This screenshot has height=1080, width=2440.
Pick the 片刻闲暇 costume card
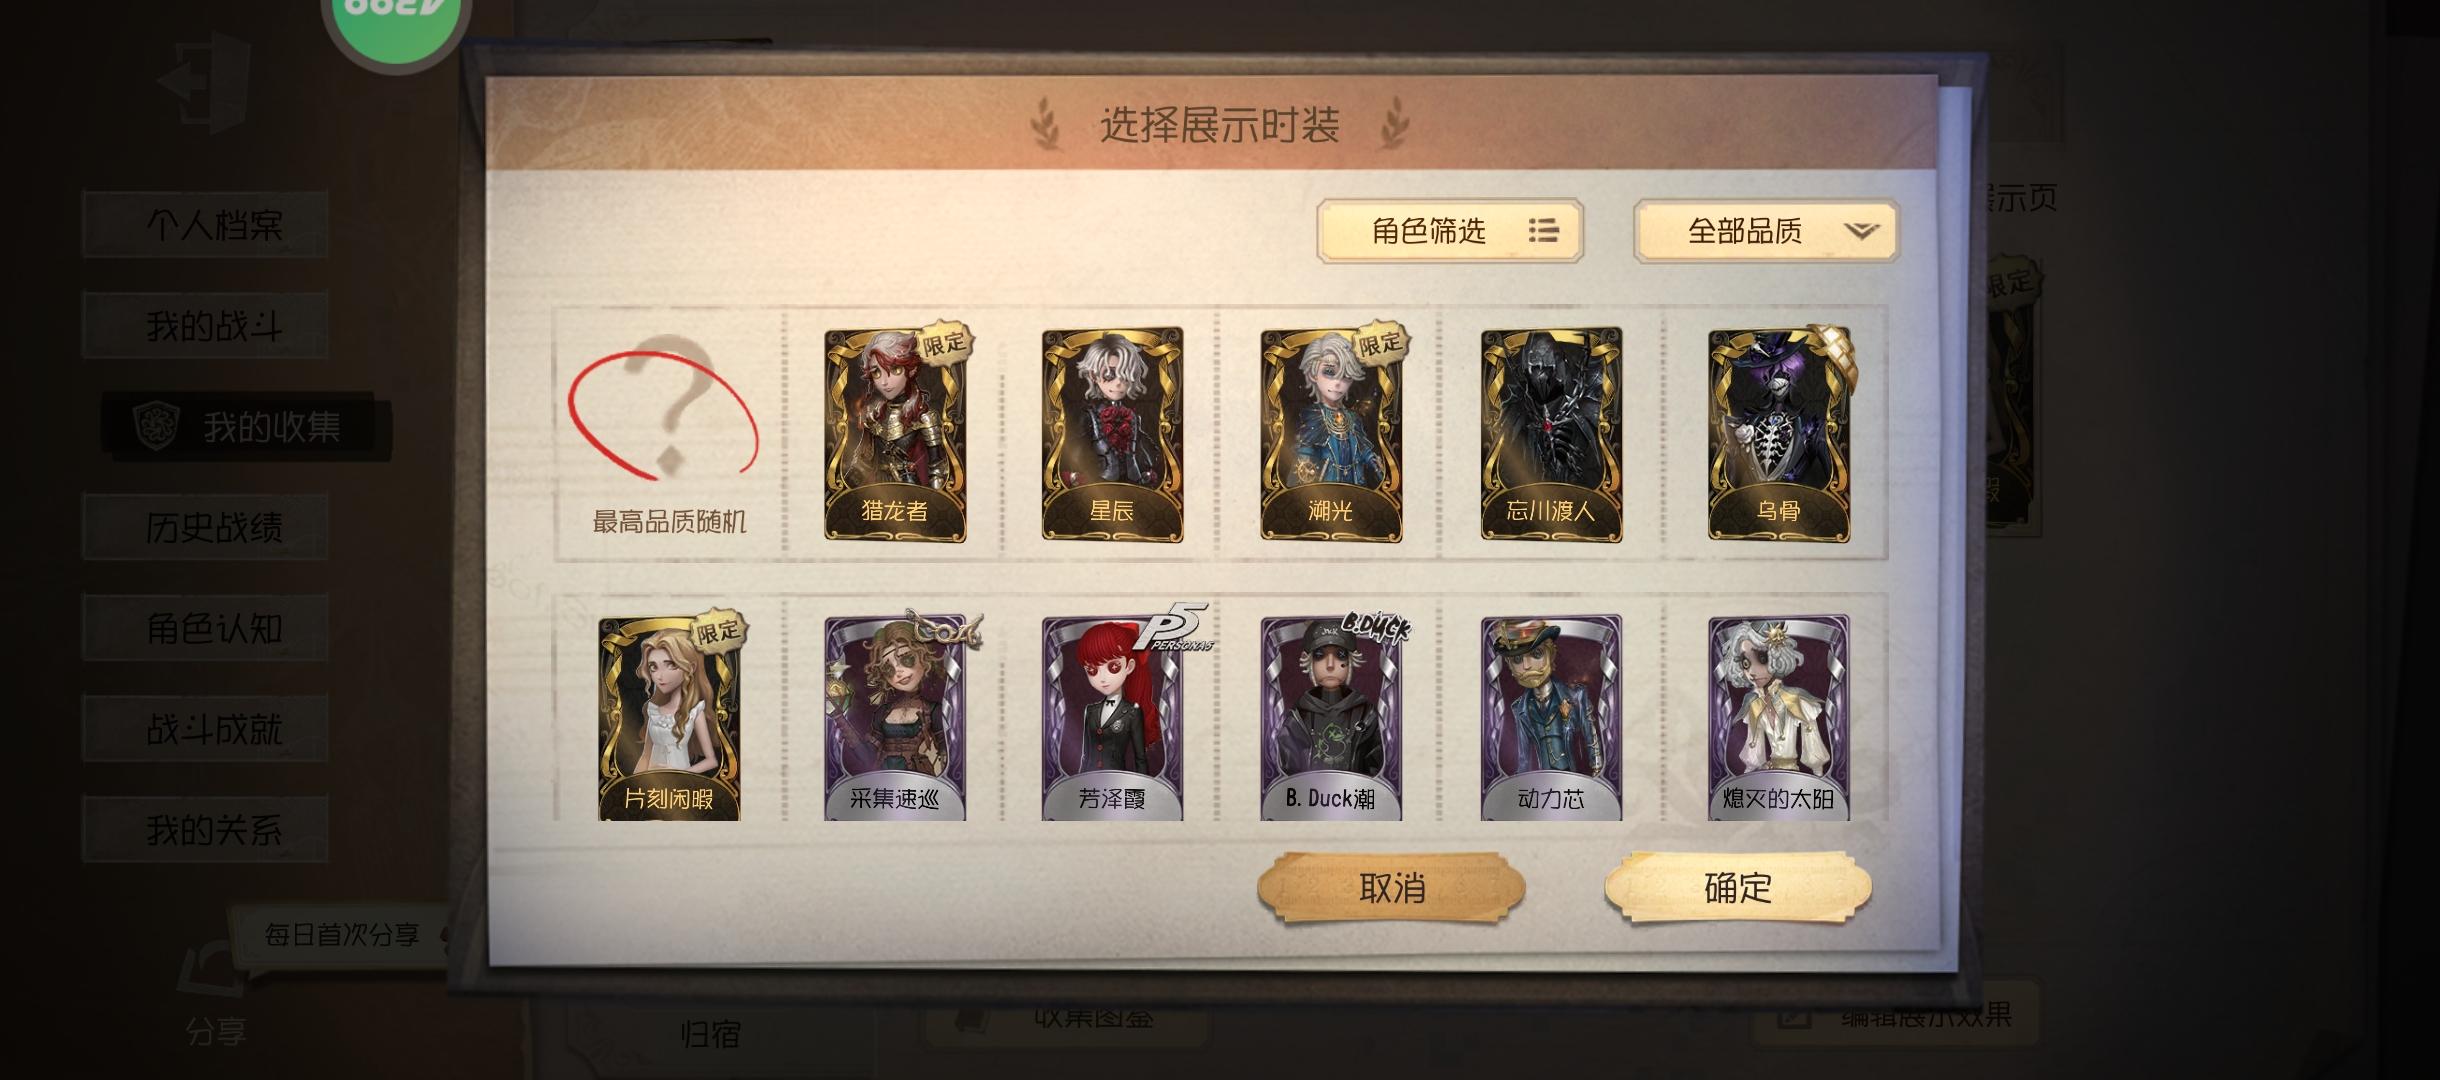point(669,718)
